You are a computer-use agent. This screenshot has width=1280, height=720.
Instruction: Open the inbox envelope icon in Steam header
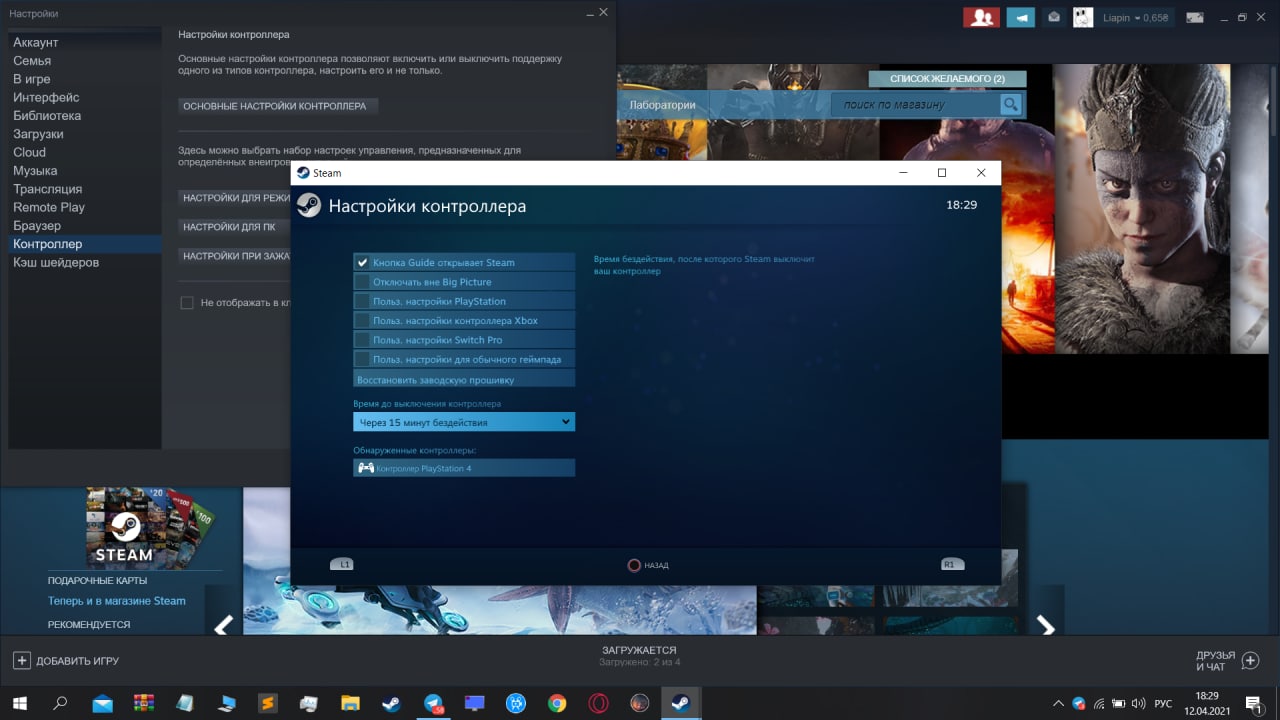point(1053,17)
